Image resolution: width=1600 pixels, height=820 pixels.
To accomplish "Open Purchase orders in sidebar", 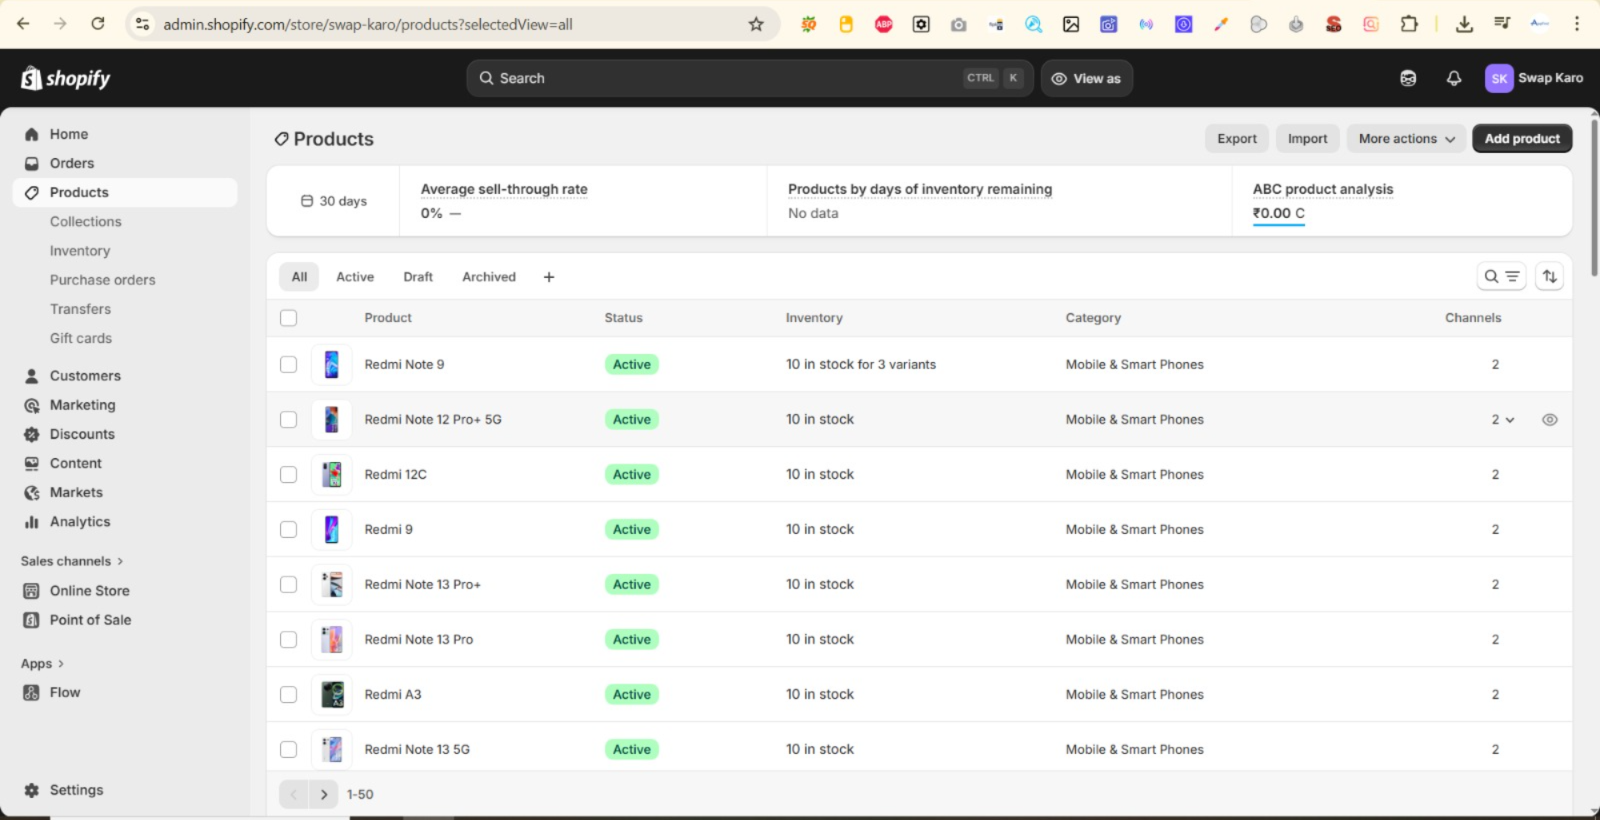I will [103, 280].
